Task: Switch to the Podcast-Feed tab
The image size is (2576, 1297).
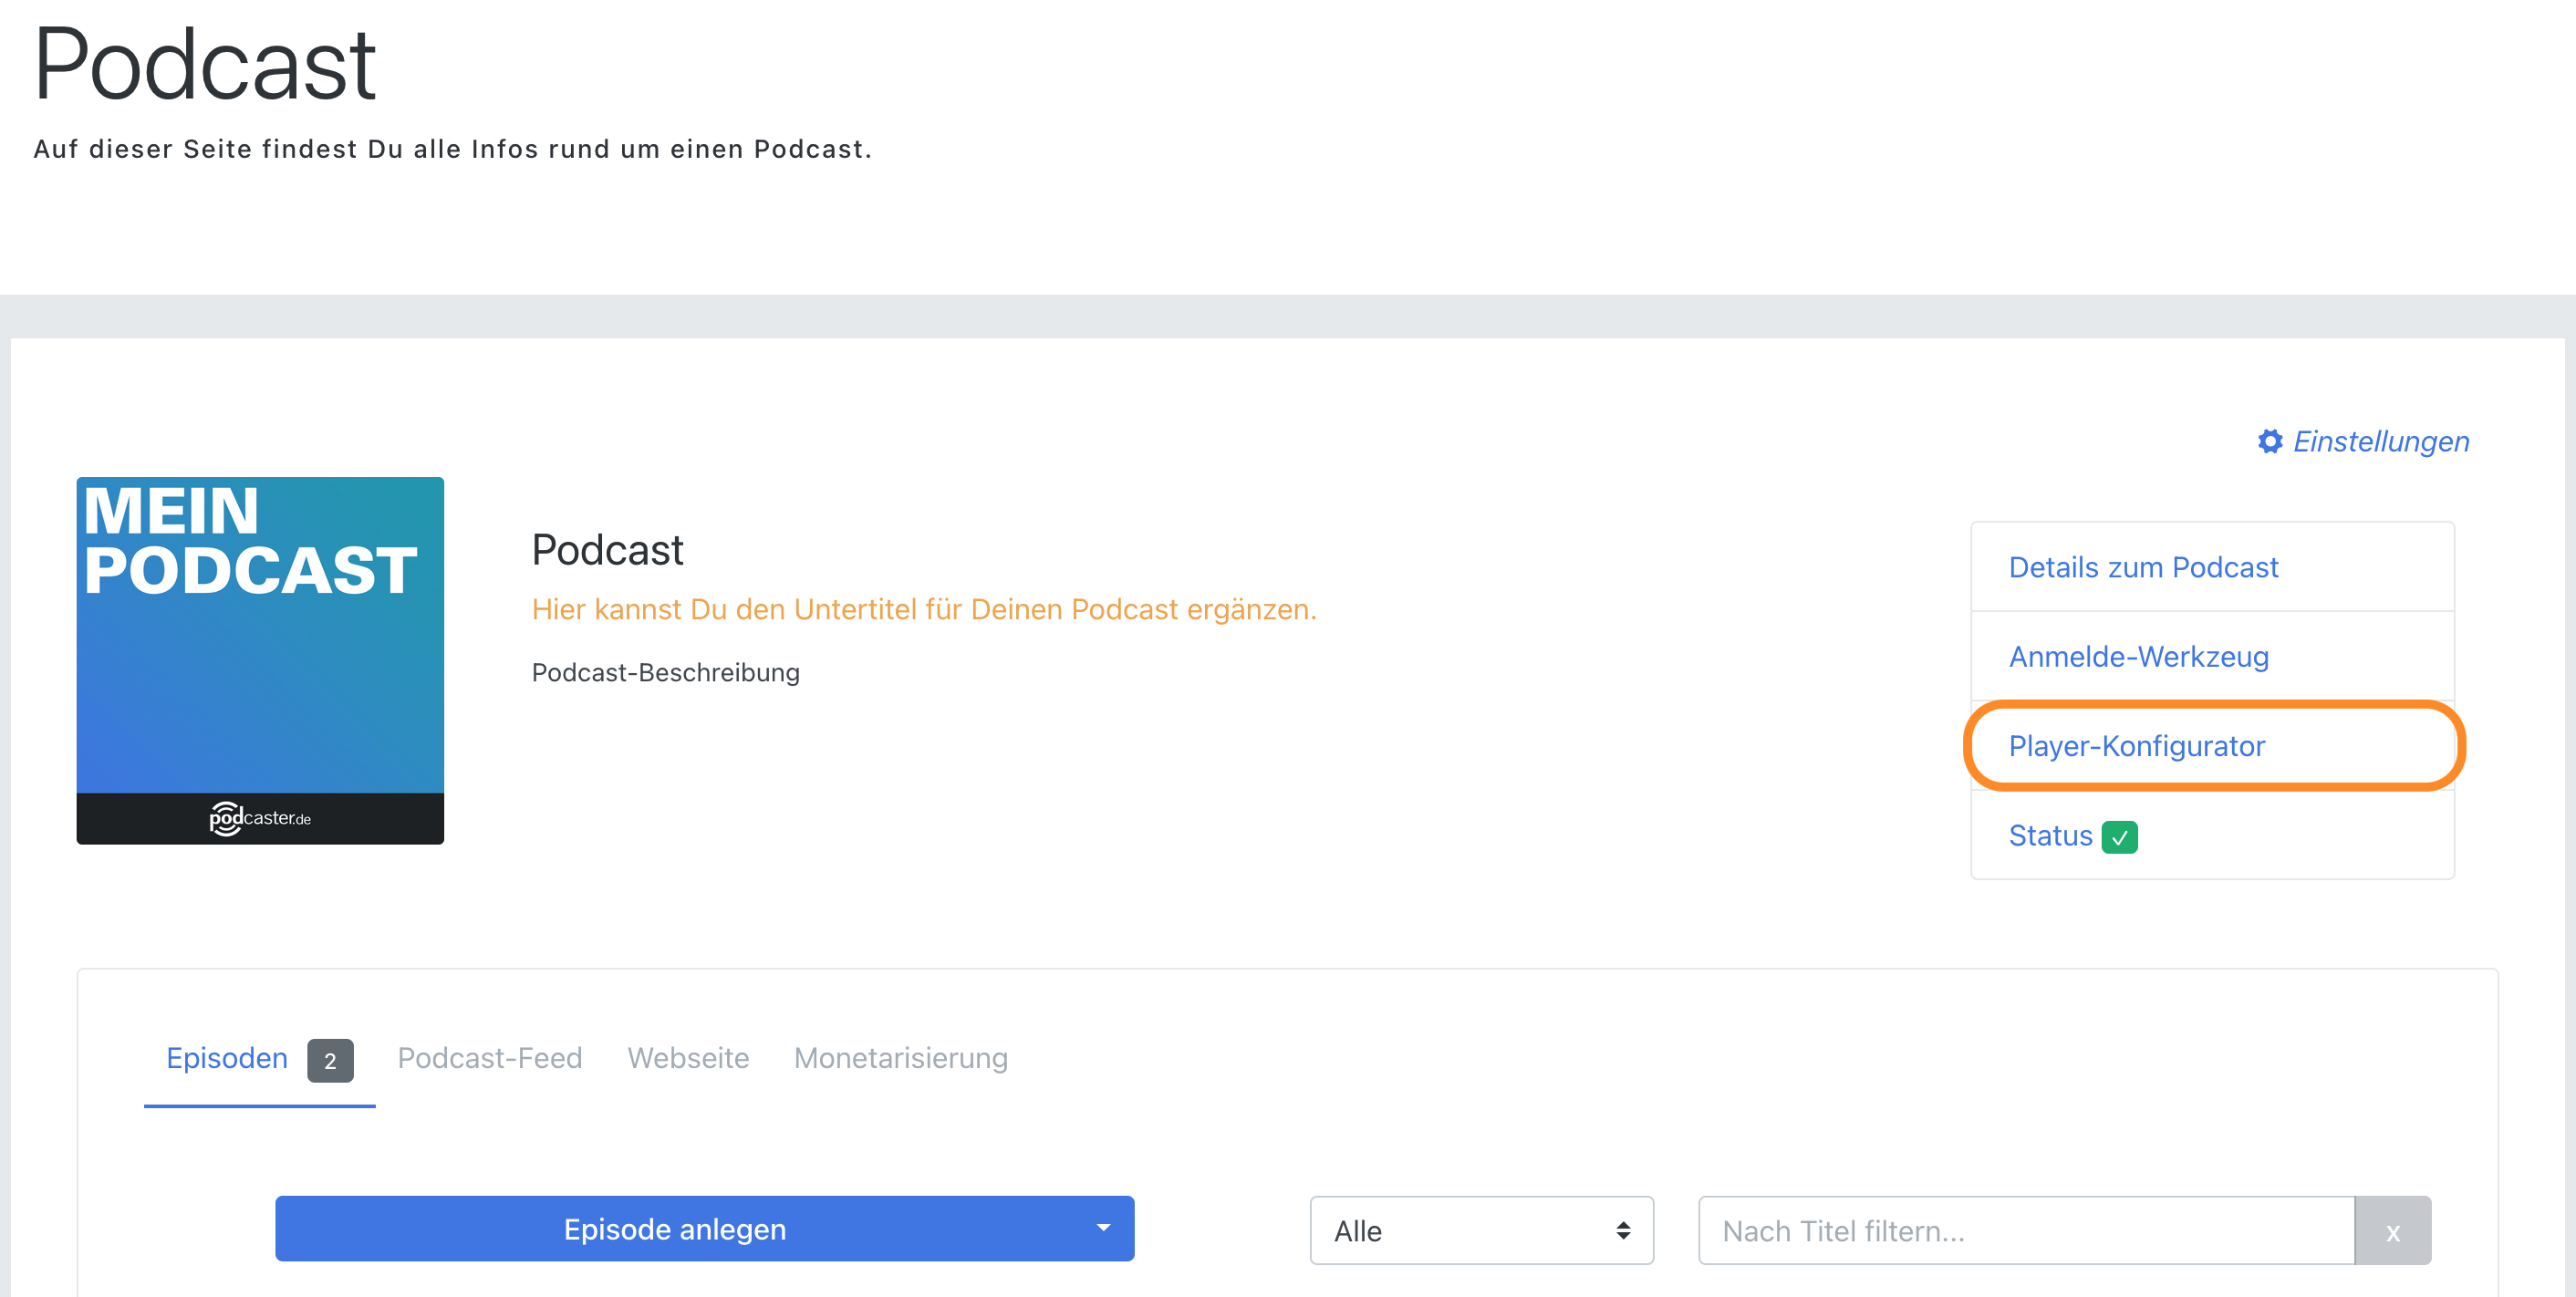Action: click(x=489, y=1058)
